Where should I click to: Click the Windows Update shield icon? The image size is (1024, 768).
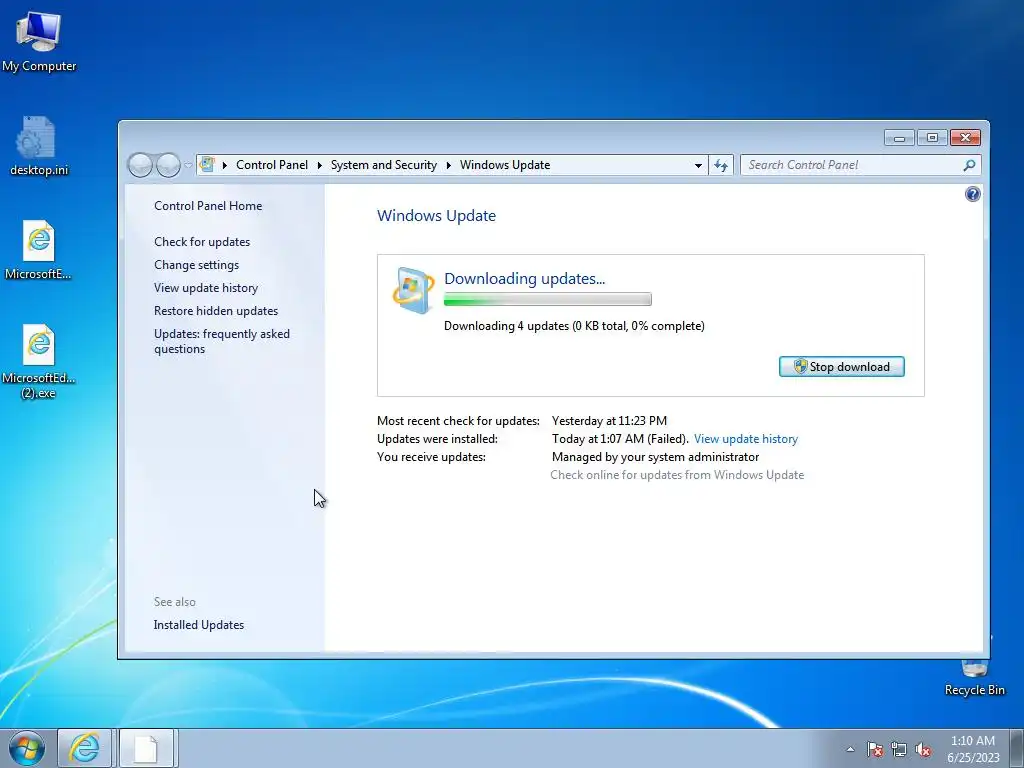tap(413, 290)
